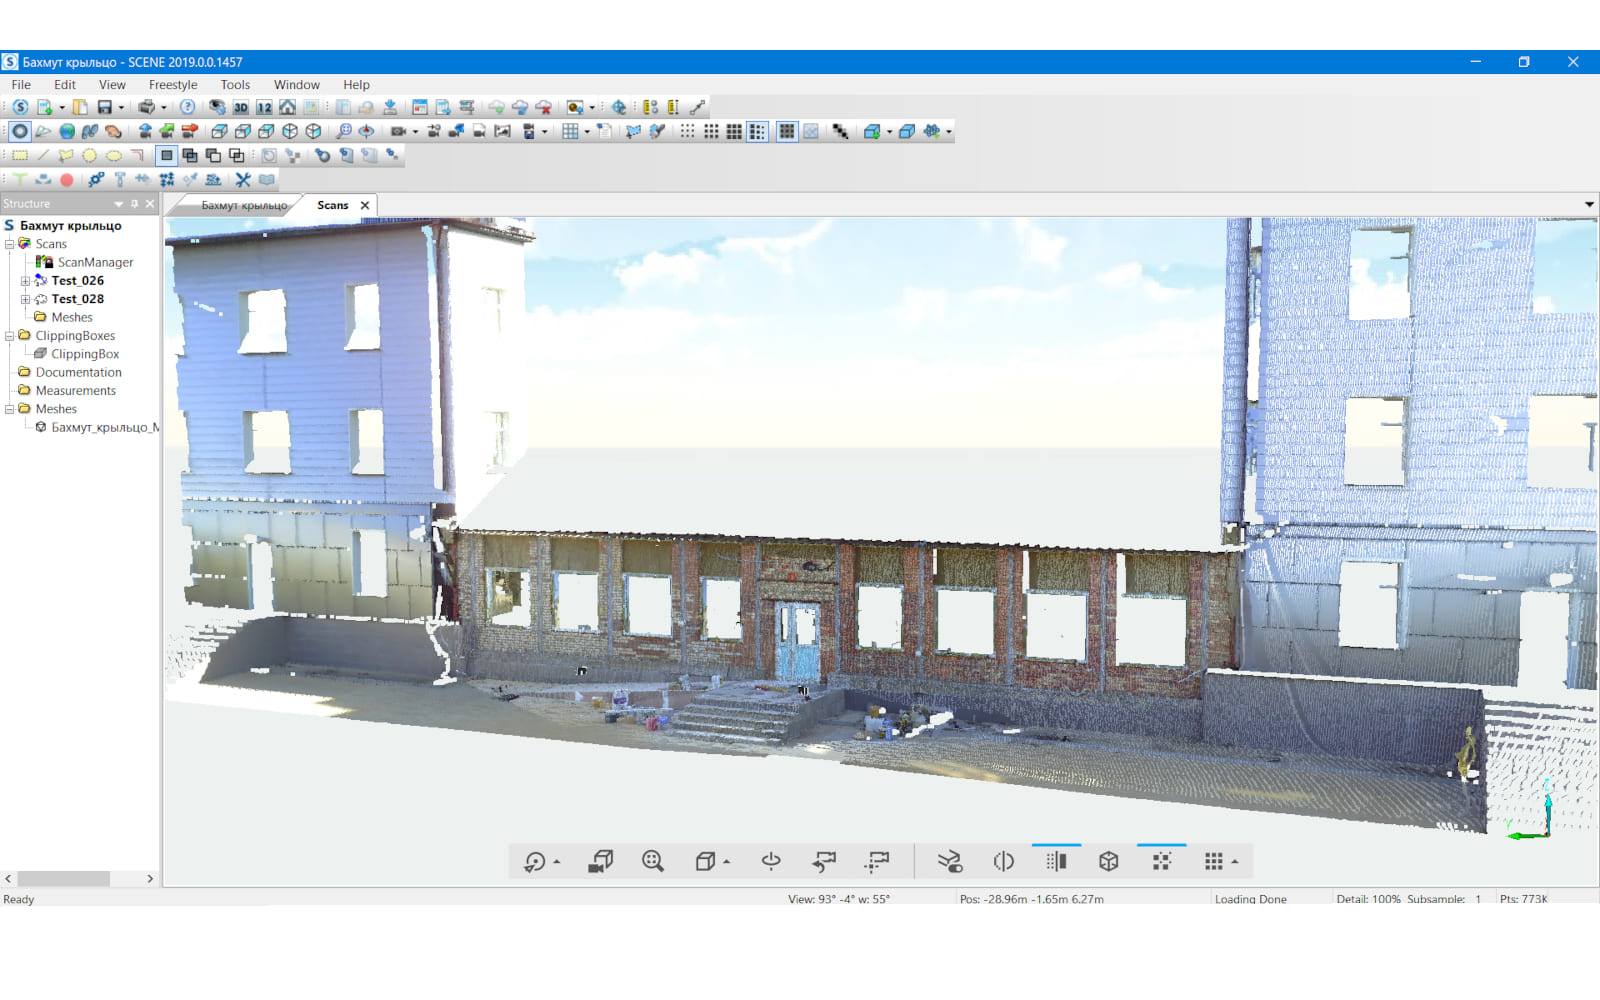
Task: Toggle the dense point density grid button
Action: 734,131
